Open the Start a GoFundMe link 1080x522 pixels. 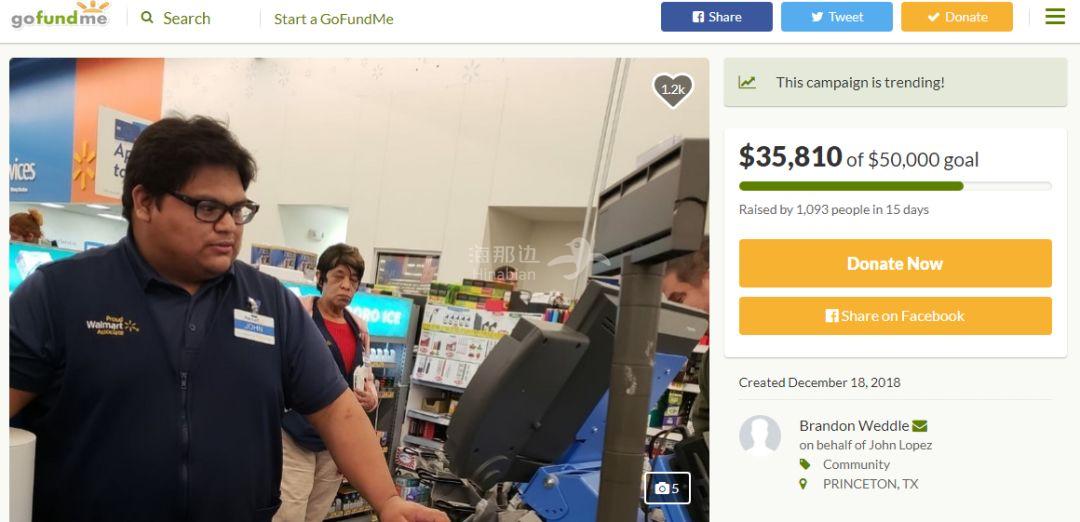(333, 19)
